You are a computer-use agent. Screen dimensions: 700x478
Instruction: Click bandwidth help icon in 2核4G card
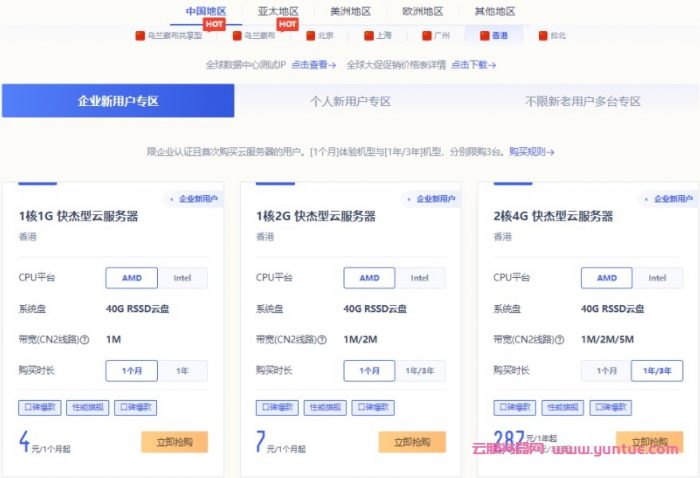coord(561,339)
